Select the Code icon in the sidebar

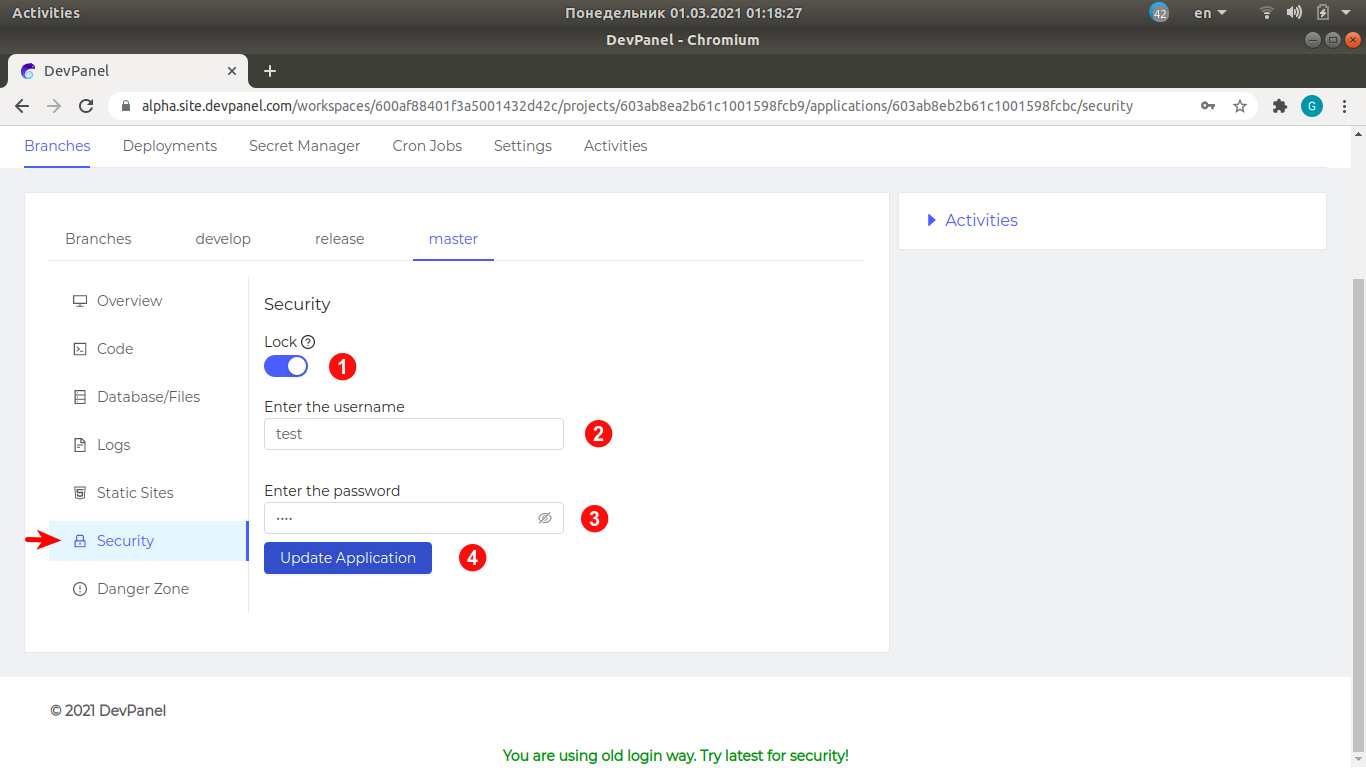click(113, 348)
